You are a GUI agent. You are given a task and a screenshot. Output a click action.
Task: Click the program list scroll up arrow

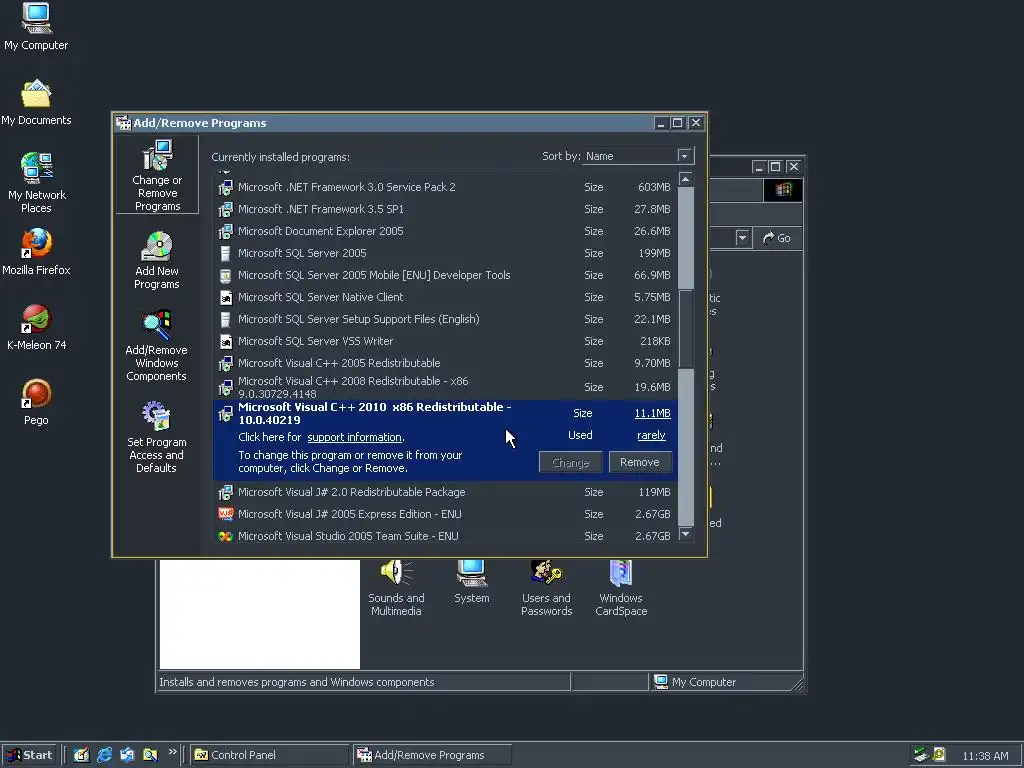(685, 179)
